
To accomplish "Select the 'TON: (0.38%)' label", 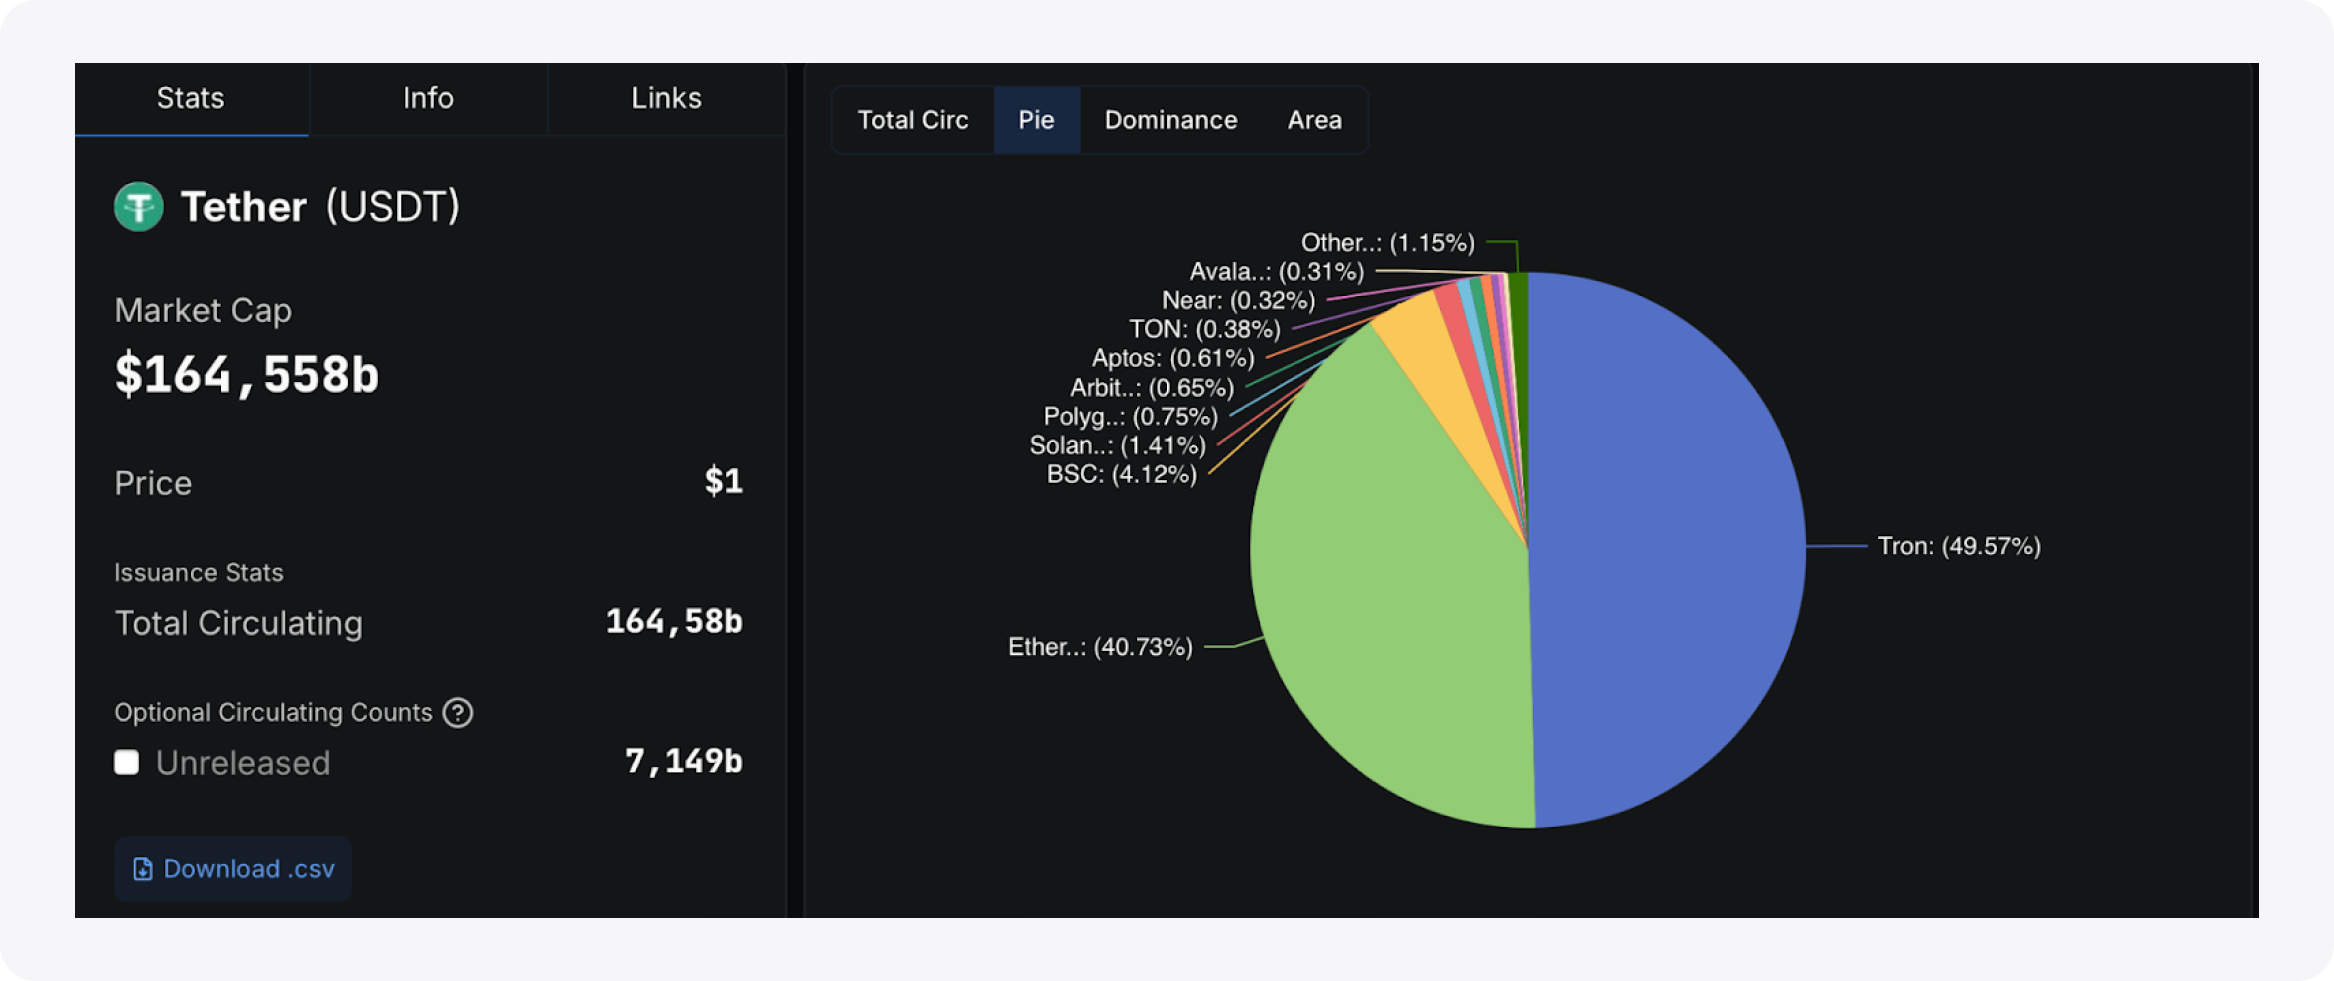I will (1205, 329).
